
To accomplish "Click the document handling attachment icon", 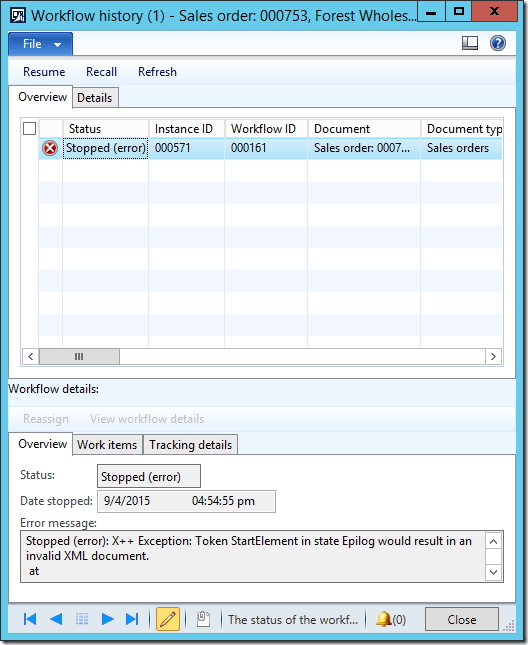I will click(203, 619).
